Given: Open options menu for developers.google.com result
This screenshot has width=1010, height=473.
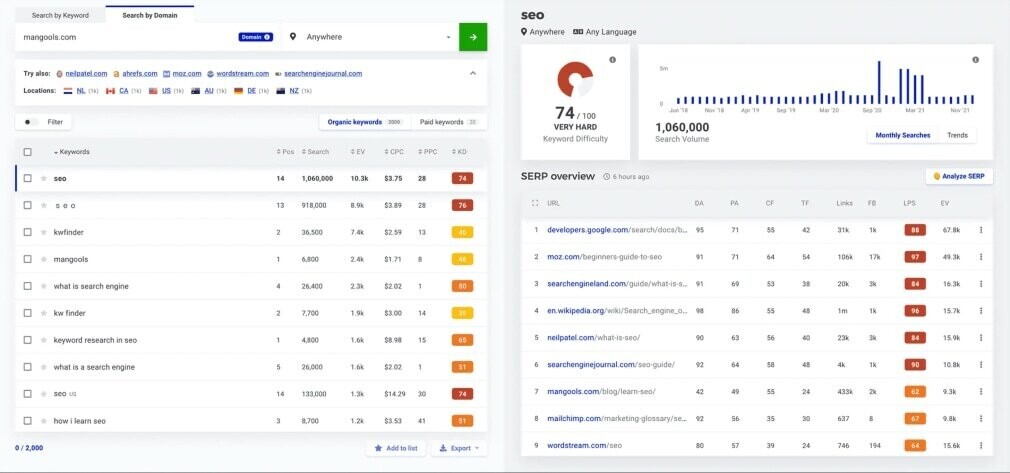Looking at the screenshot, I should click(x=981, y=229).
